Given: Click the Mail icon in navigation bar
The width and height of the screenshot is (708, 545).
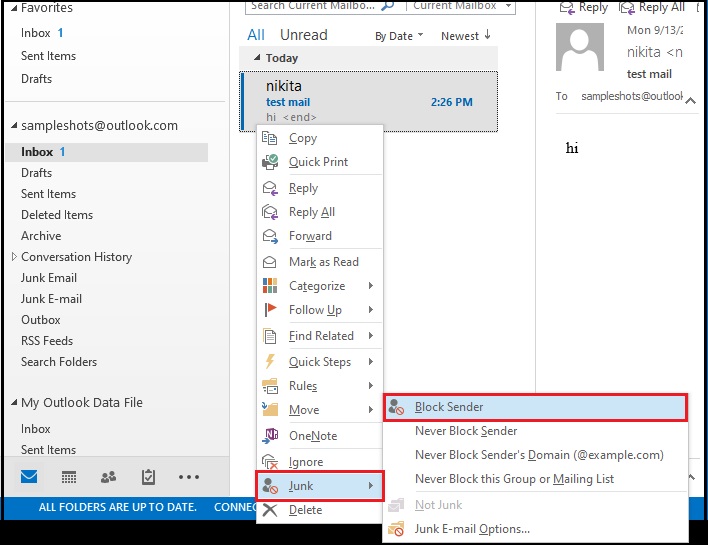Looking at the screenshot, I should (x=30, y=477).
